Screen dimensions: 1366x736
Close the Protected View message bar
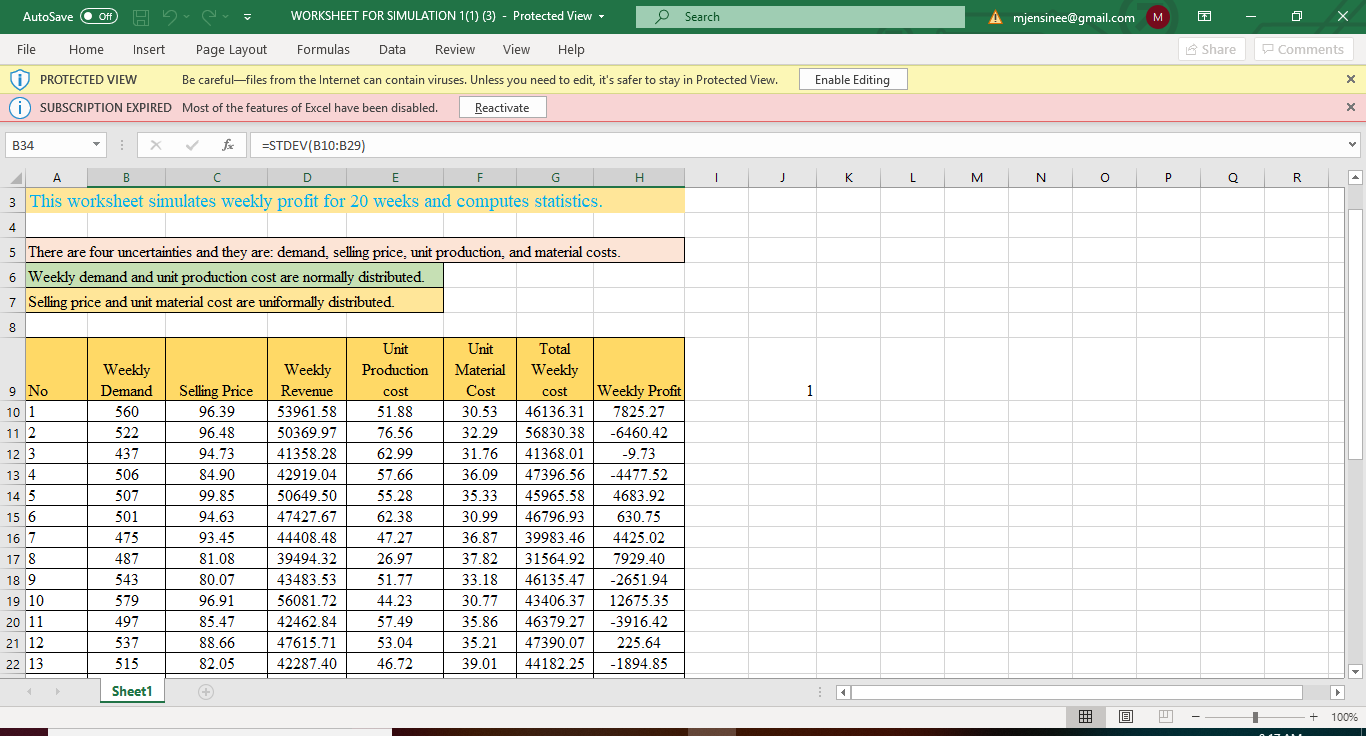tap(1351, 79)
